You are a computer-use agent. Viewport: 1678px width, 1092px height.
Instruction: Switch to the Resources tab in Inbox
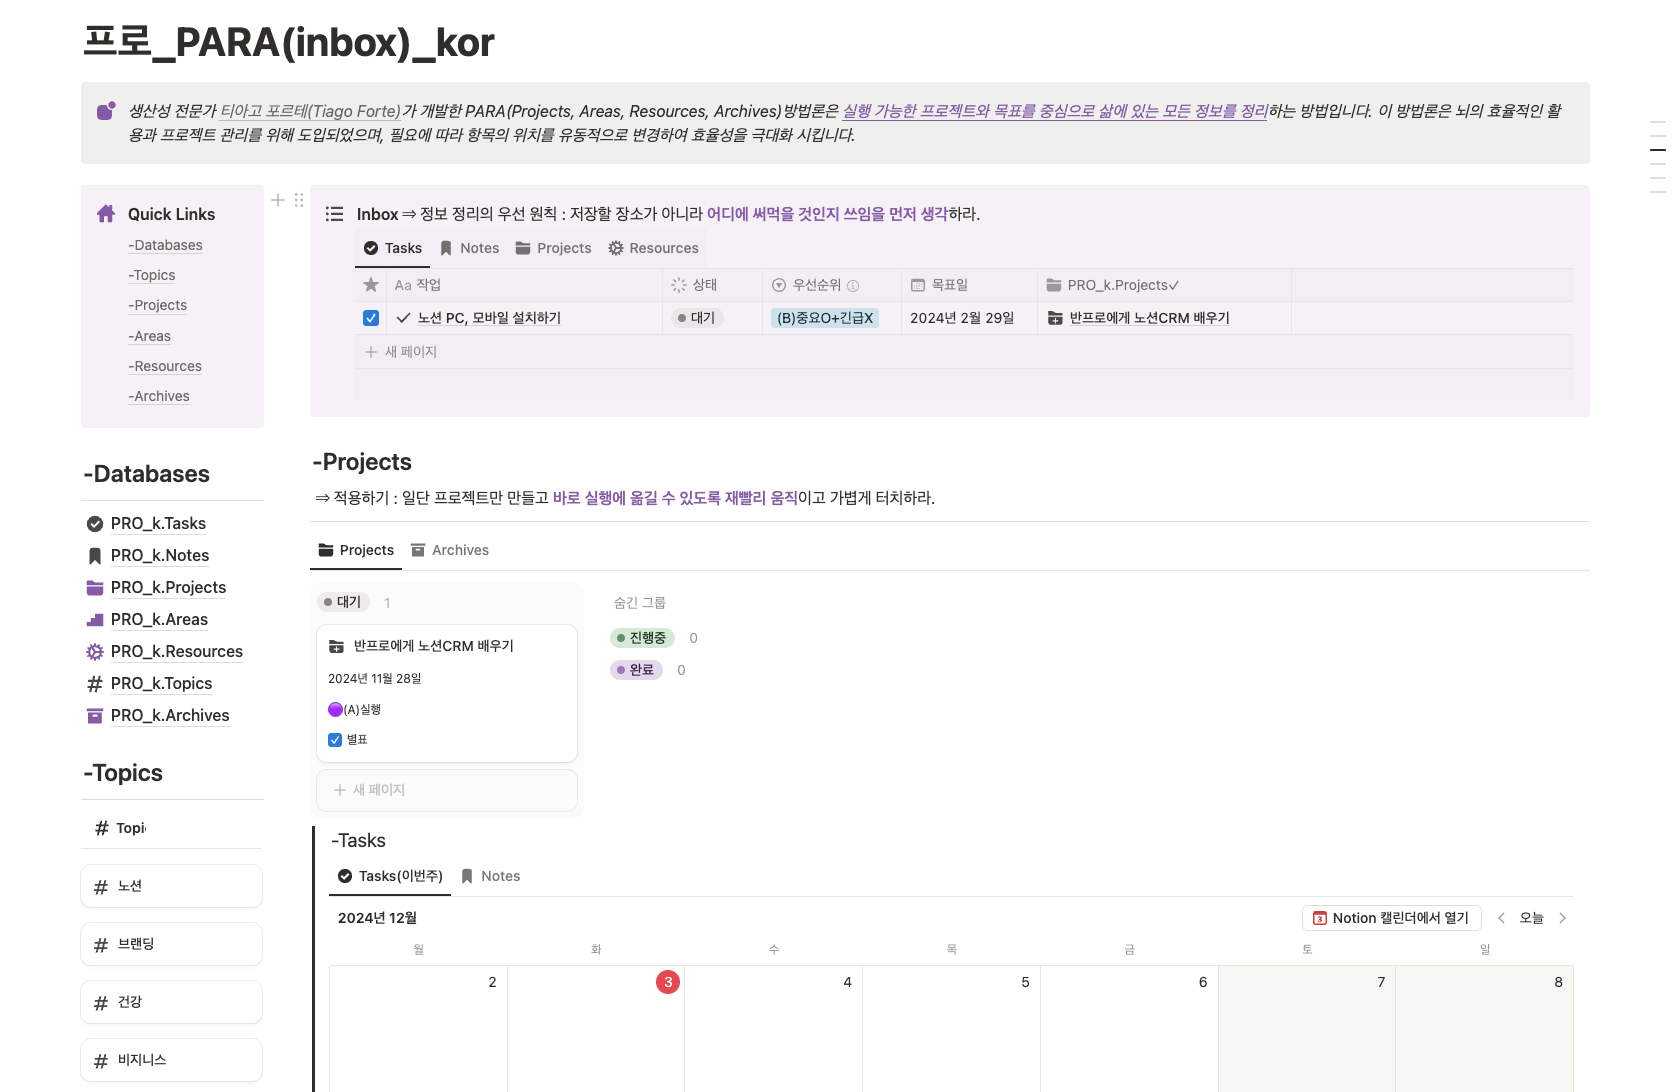click(x=653, y=248)
